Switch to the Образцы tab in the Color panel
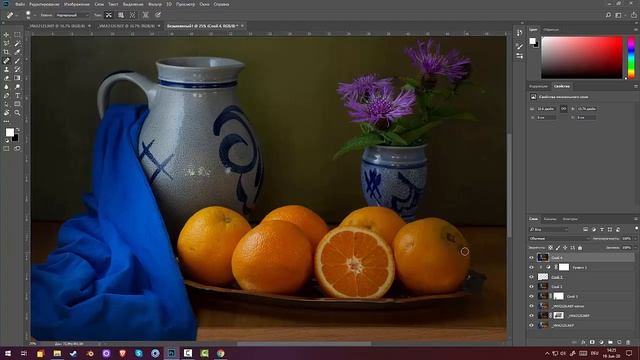Viewport: 640px width, 360px height. 551,30
